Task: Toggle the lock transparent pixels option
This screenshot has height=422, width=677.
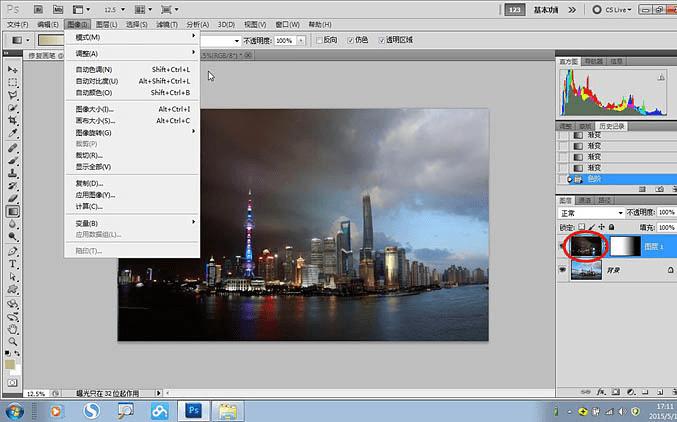Action: point(582,227)
